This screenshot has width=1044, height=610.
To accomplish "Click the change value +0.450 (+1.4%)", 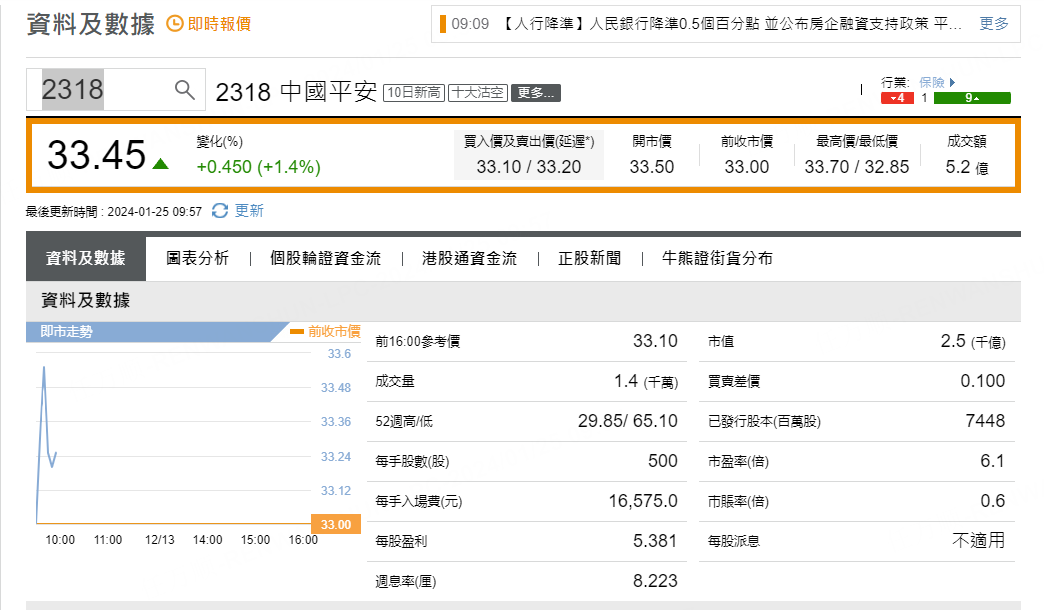I will tap(258, 167).
